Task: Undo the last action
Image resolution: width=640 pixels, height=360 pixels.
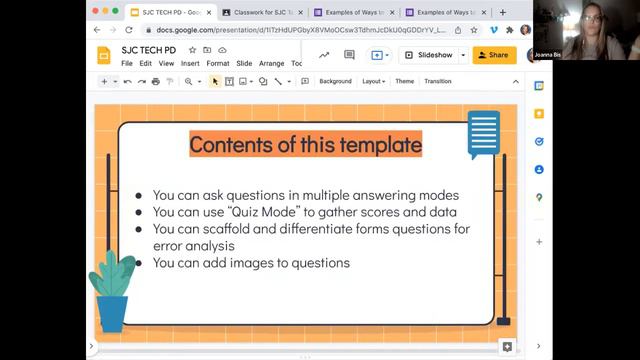Action: coord(127,82)
